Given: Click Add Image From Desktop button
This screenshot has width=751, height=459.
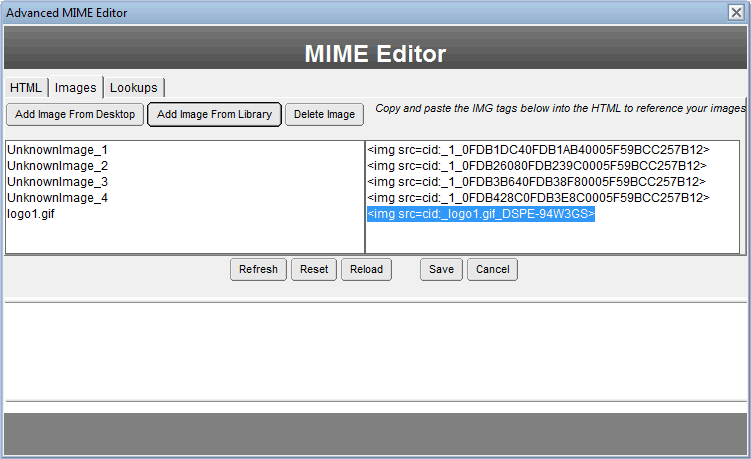Looking at the screenshot, I should coord(75,114).
